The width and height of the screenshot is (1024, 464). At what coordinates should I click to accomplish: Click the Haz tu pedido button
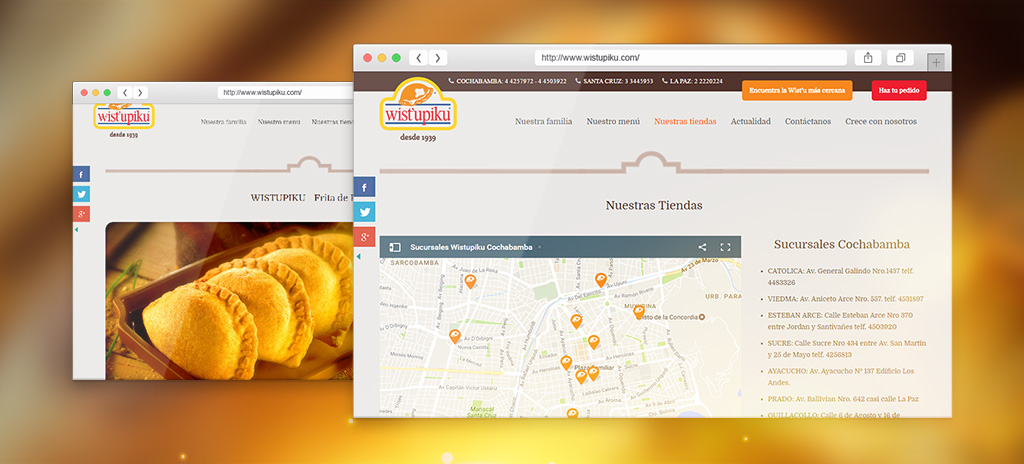[x=898, y=90]
